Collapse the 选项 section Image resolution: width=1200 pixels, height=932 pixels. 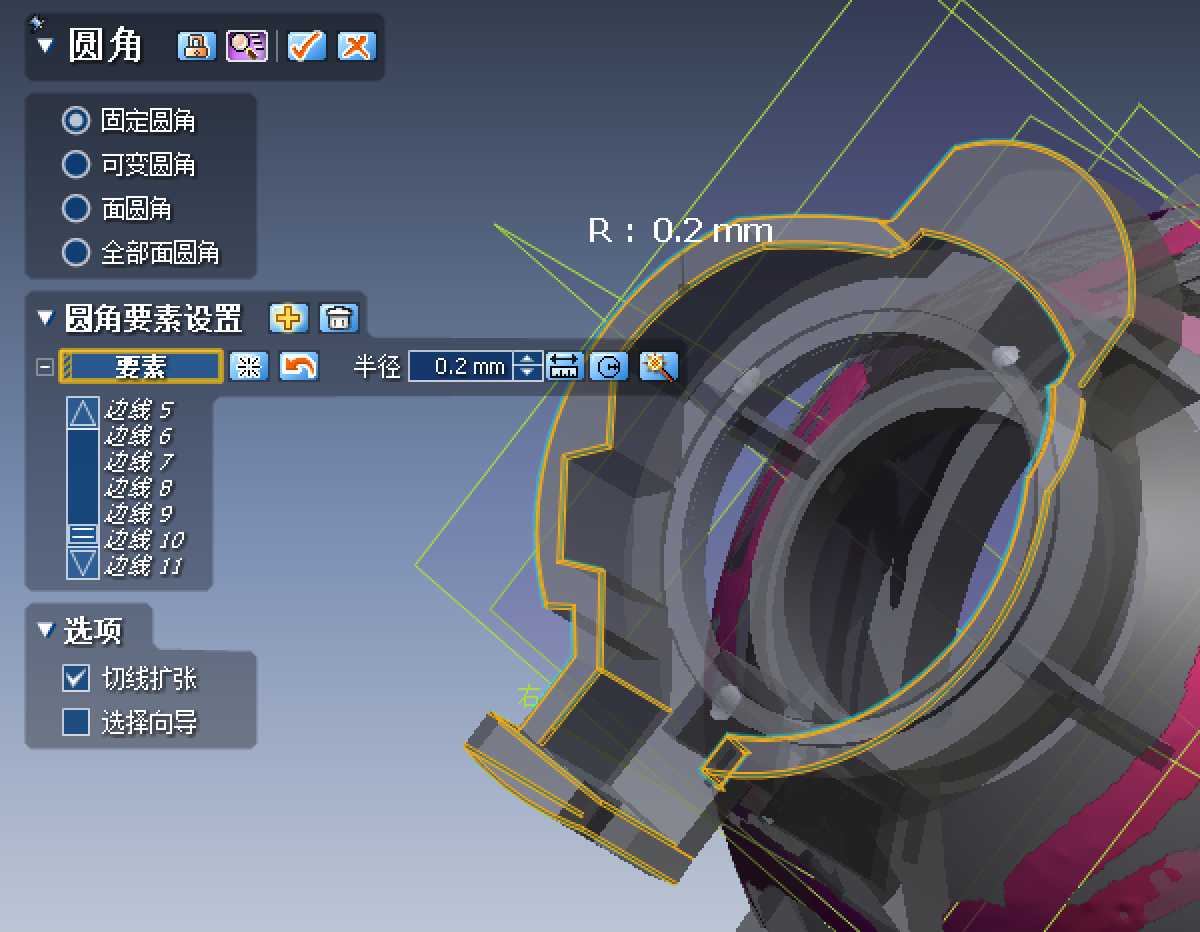45,630
